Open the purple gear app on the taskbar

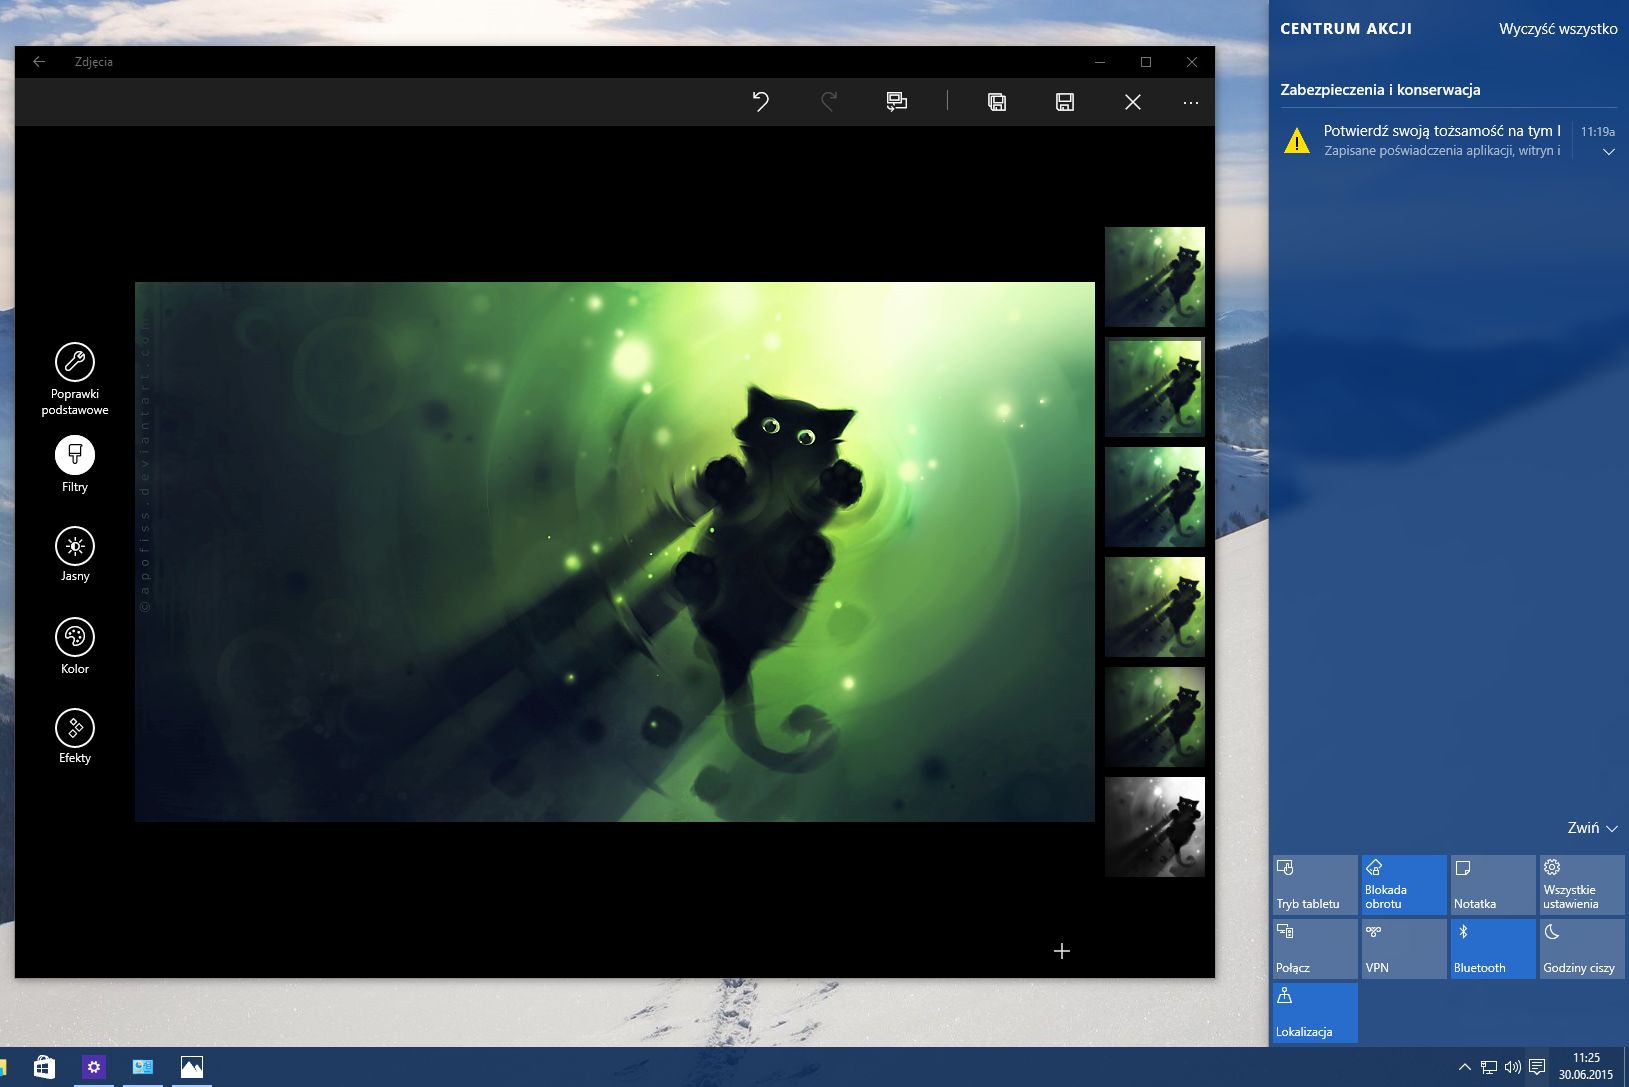pyautogui.click(x=93, y=1067)
